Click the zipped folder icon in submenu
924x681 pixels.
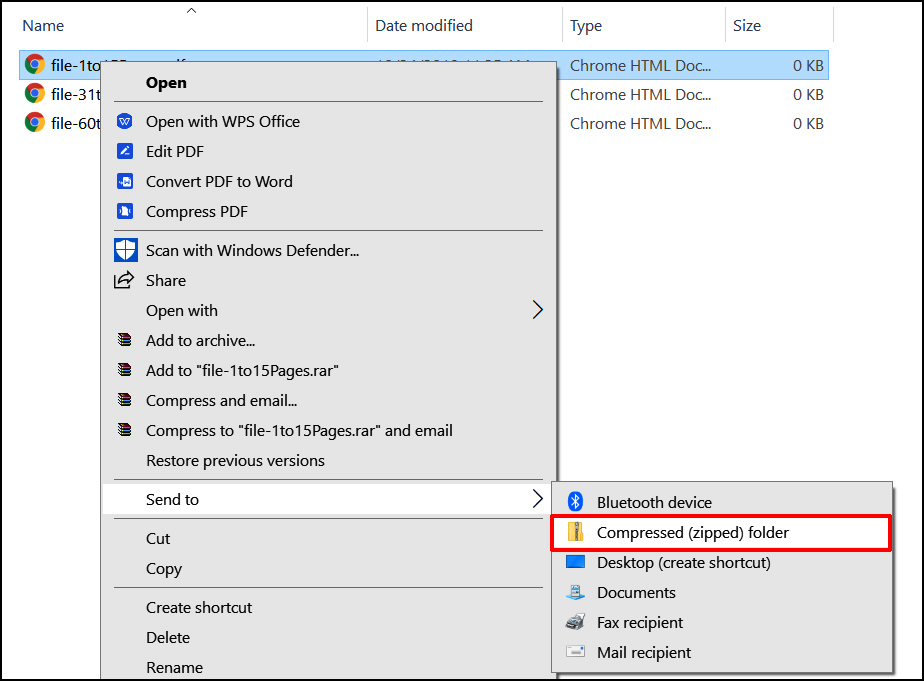pyautogui.click(x=575, y=532)
